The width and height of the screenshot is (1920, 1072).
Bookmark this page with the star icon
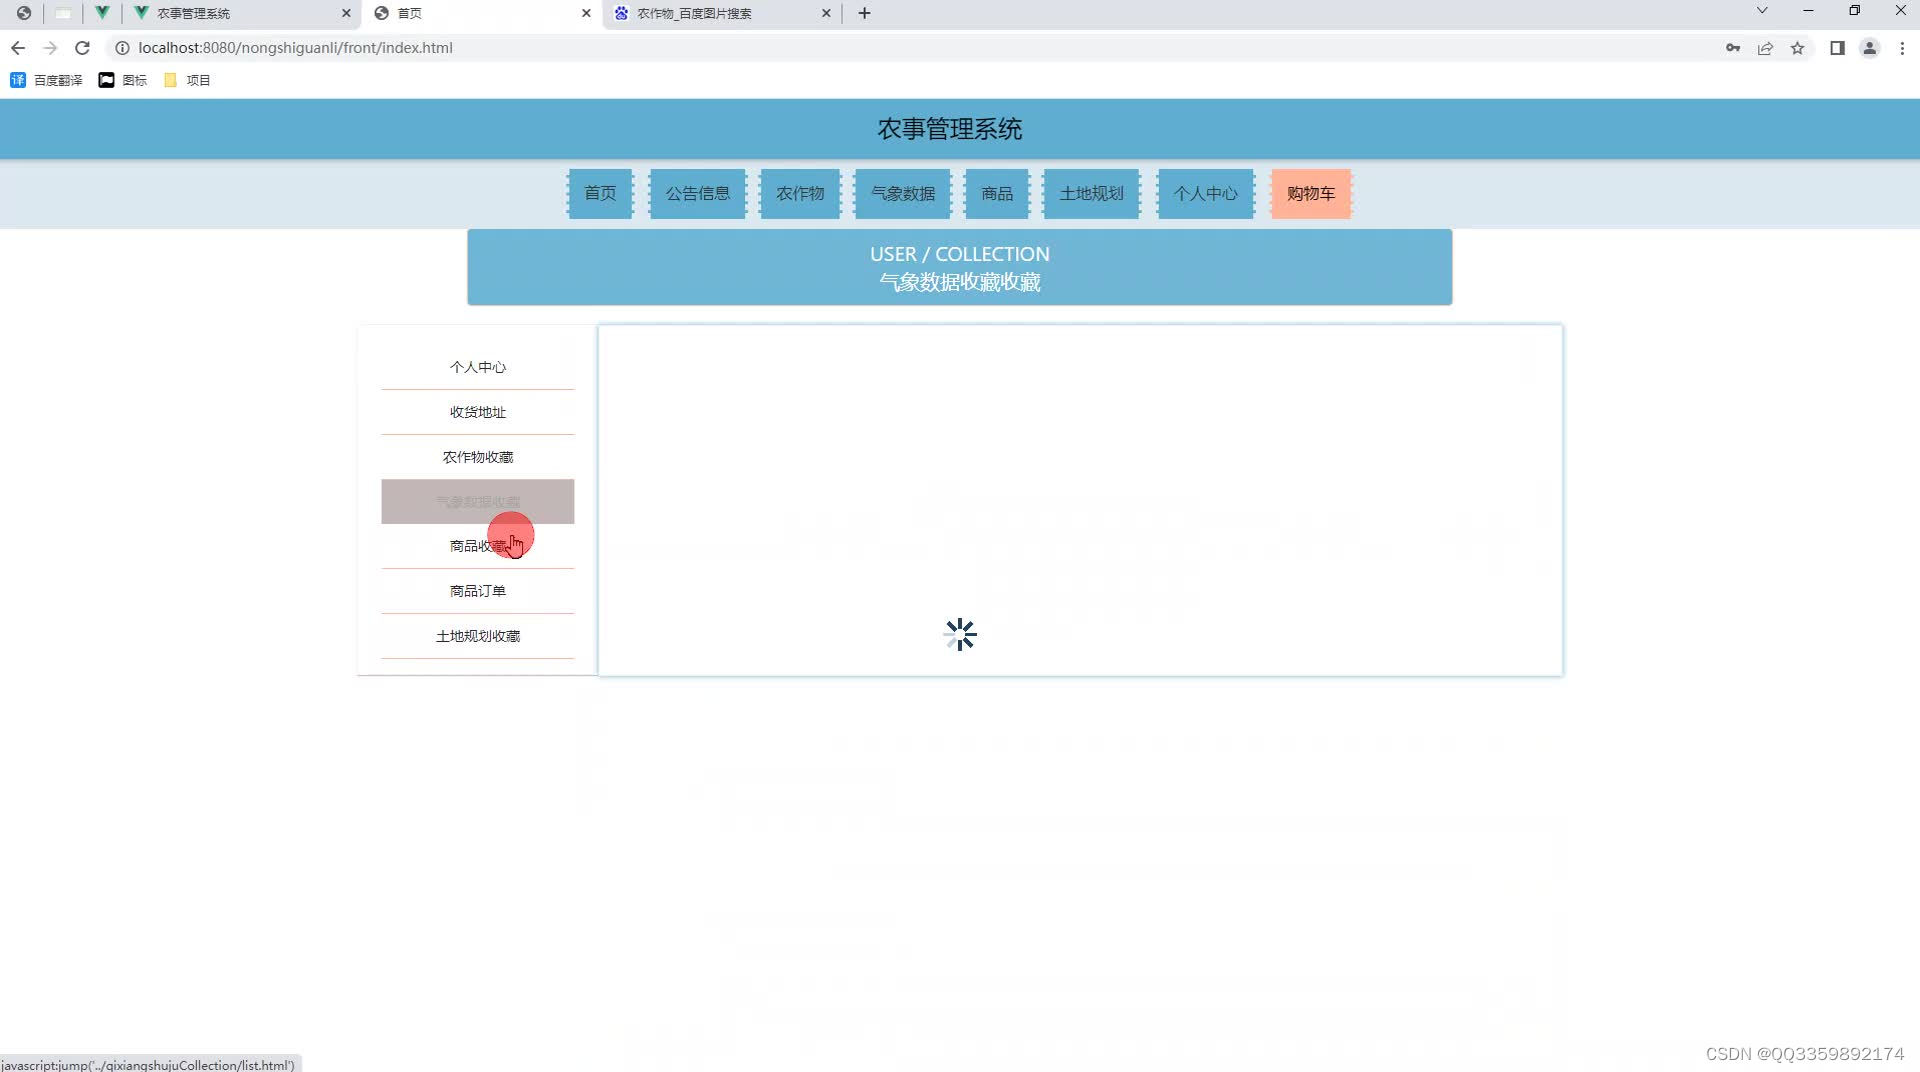click(1797, 48)
